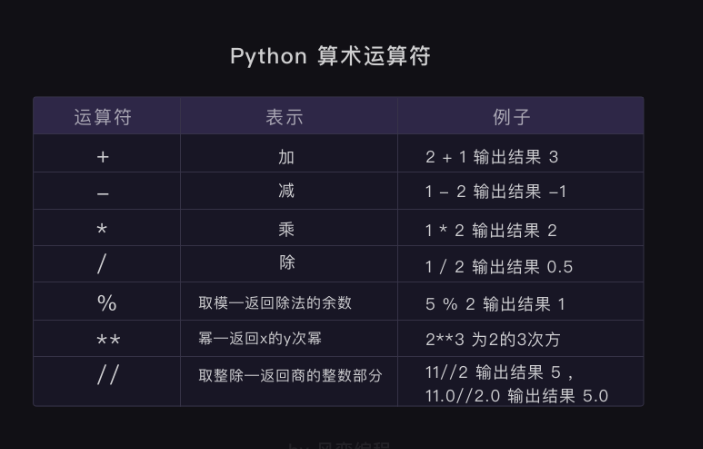Select the example "5 % 2 输出结果 1"

[495, 303]
